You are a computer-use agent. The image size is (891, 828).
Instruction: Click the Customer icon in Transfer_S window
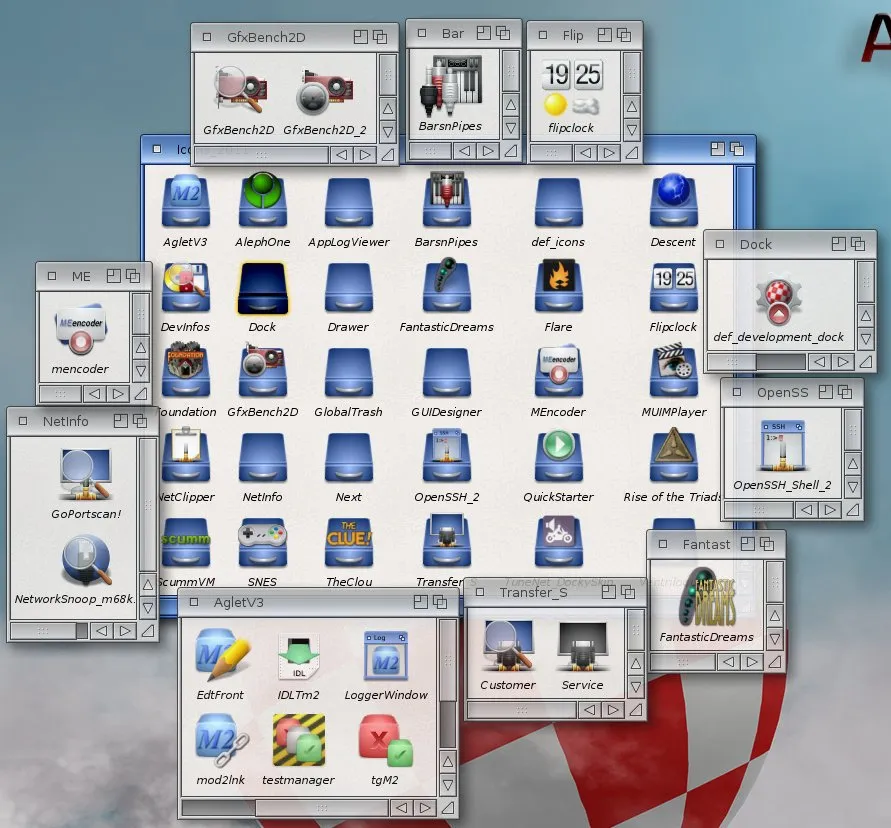[507, 645]
